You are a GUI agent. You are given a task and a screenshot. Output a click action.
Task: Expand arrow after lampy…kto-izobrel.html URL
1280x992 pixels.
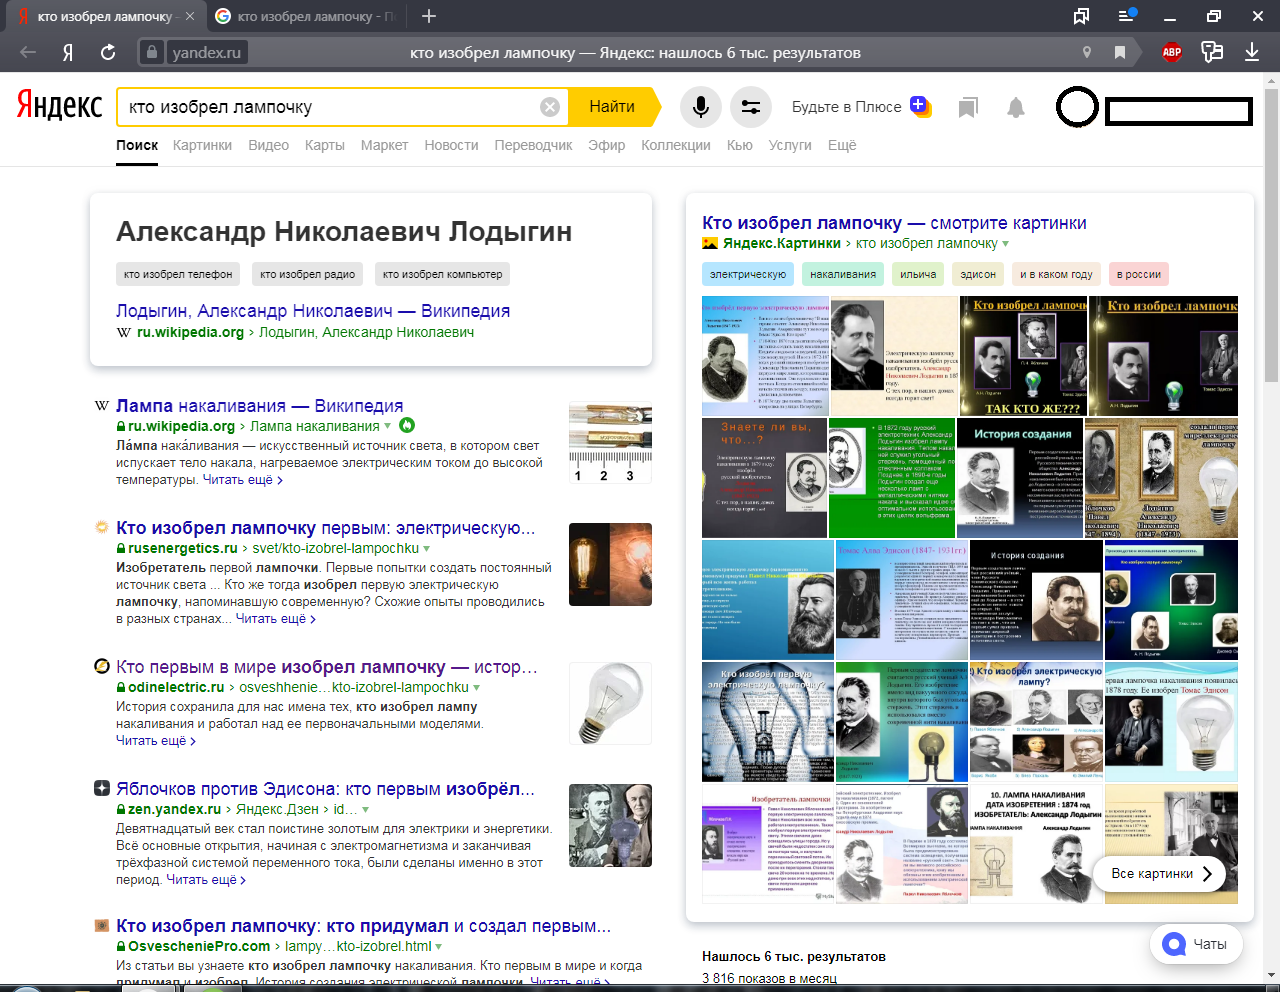438,947
